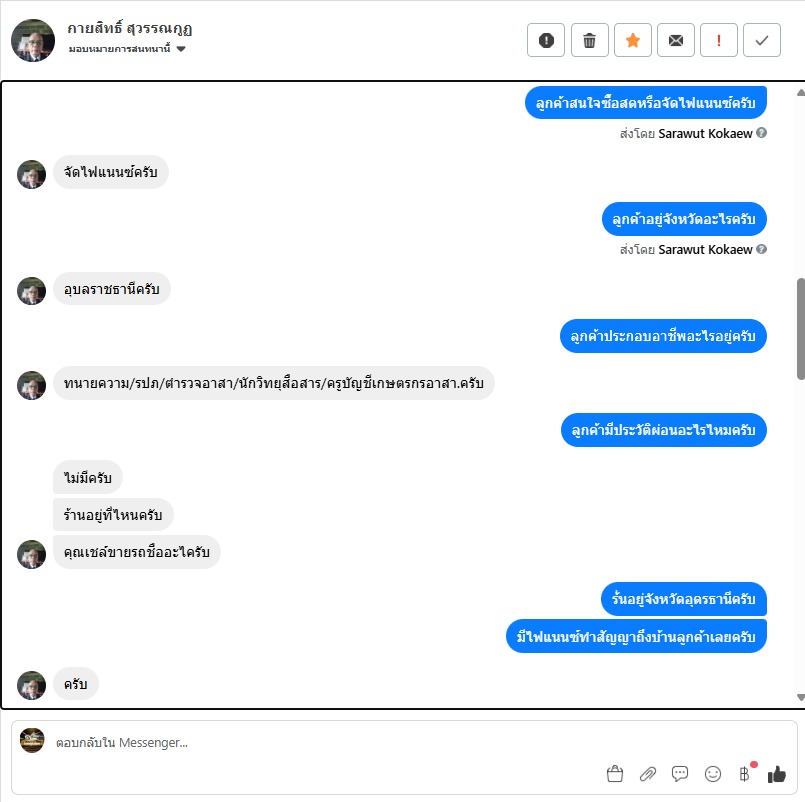
Task: Mark conversation as spam with exclamation octagon icon
Action: tap(546, 40)
